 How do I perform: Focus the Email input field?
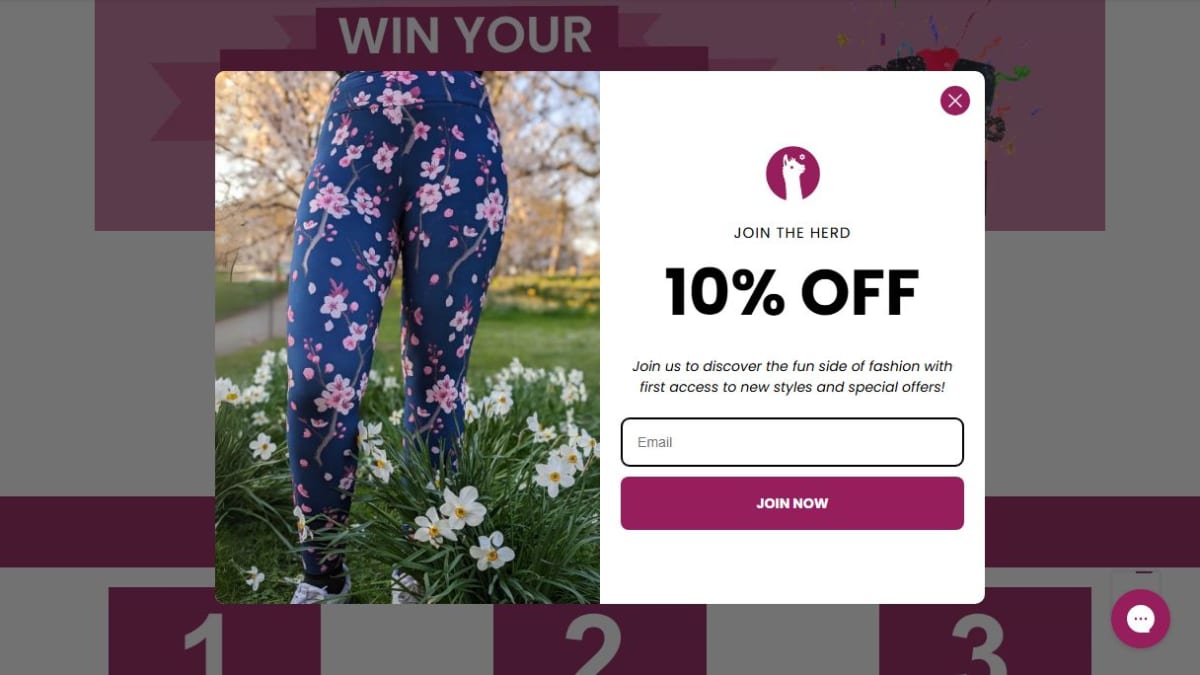coord(792,442)
